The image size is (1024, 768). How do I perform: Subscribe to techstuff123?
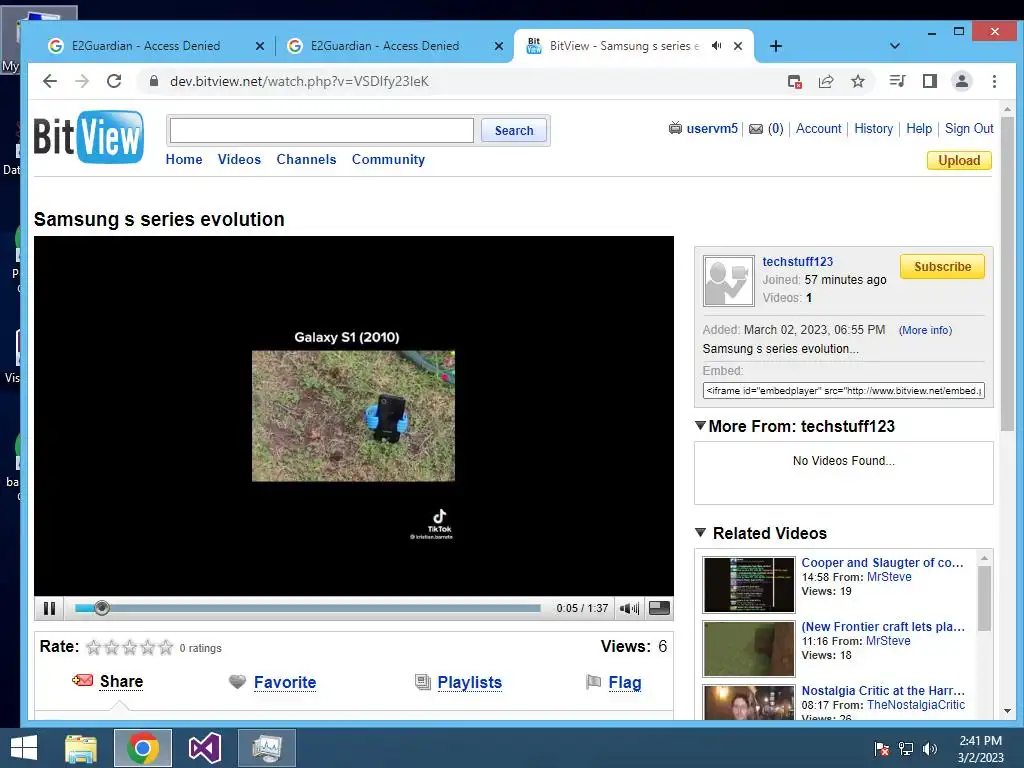[x=942, y=266]
